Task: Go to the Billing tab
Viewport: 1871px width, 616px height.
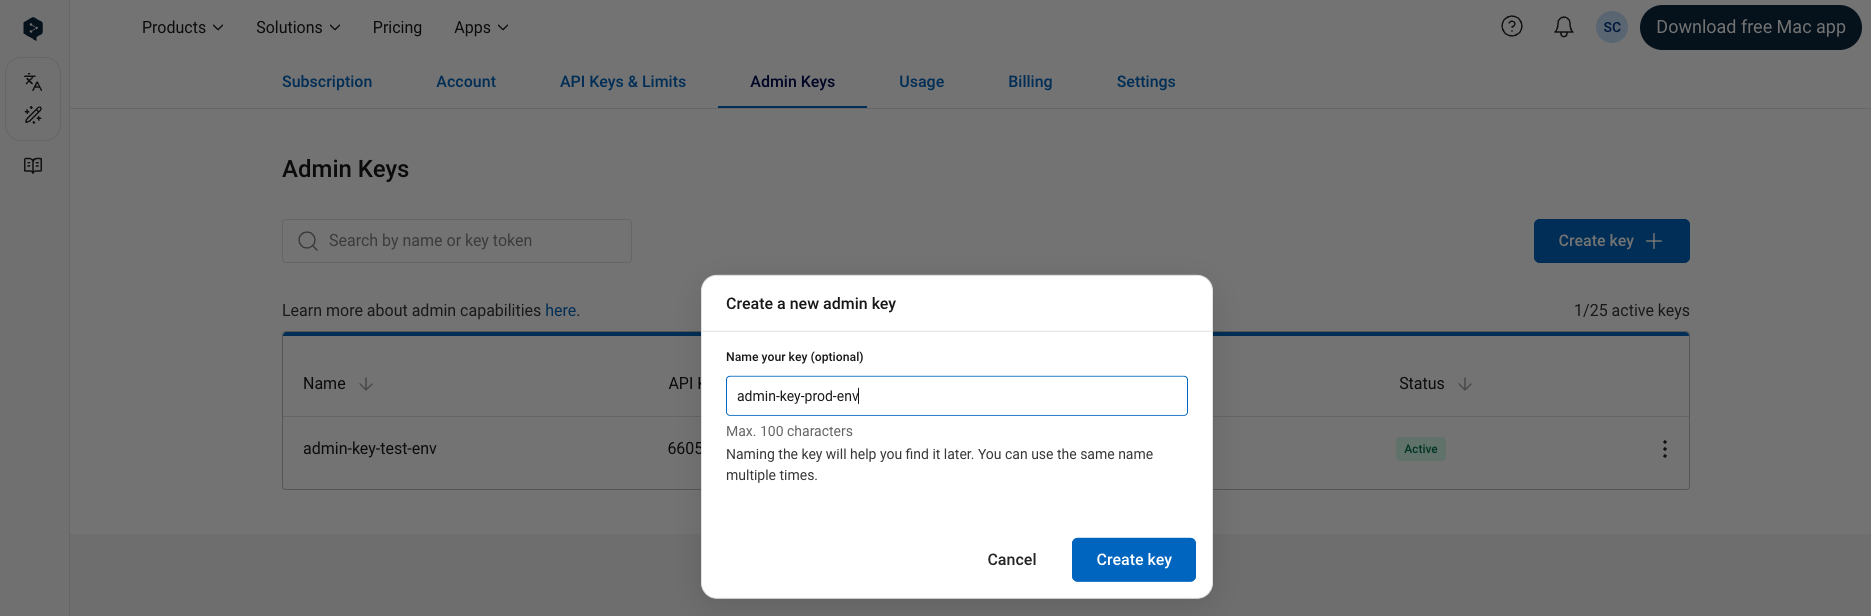Action: tap(1030, 82)
